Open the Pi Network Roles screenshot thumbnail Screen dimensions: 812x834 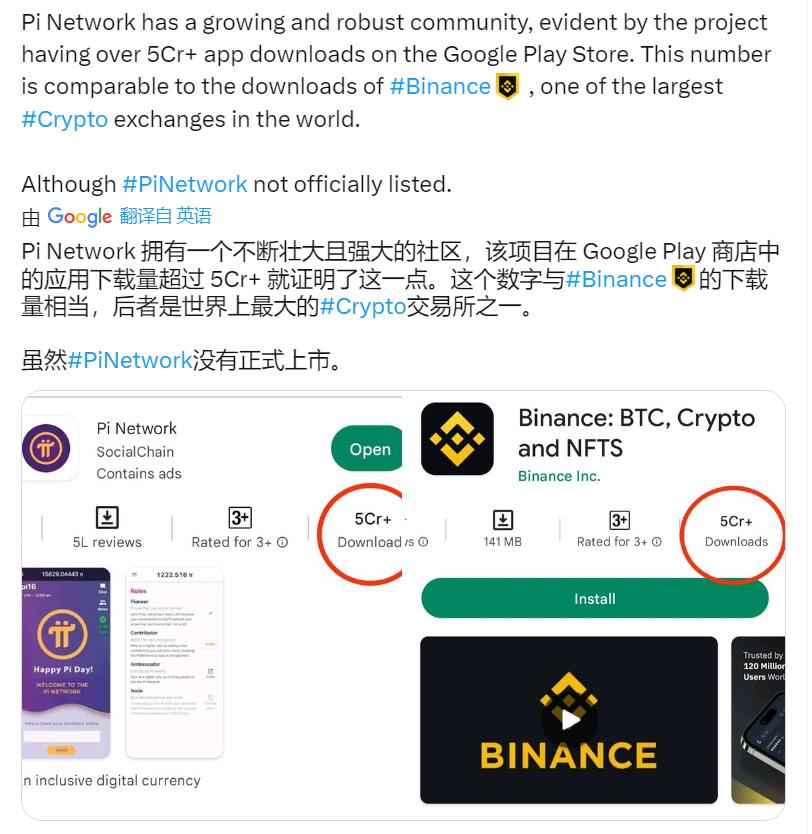pyautogui.click(x=174, y=663)
